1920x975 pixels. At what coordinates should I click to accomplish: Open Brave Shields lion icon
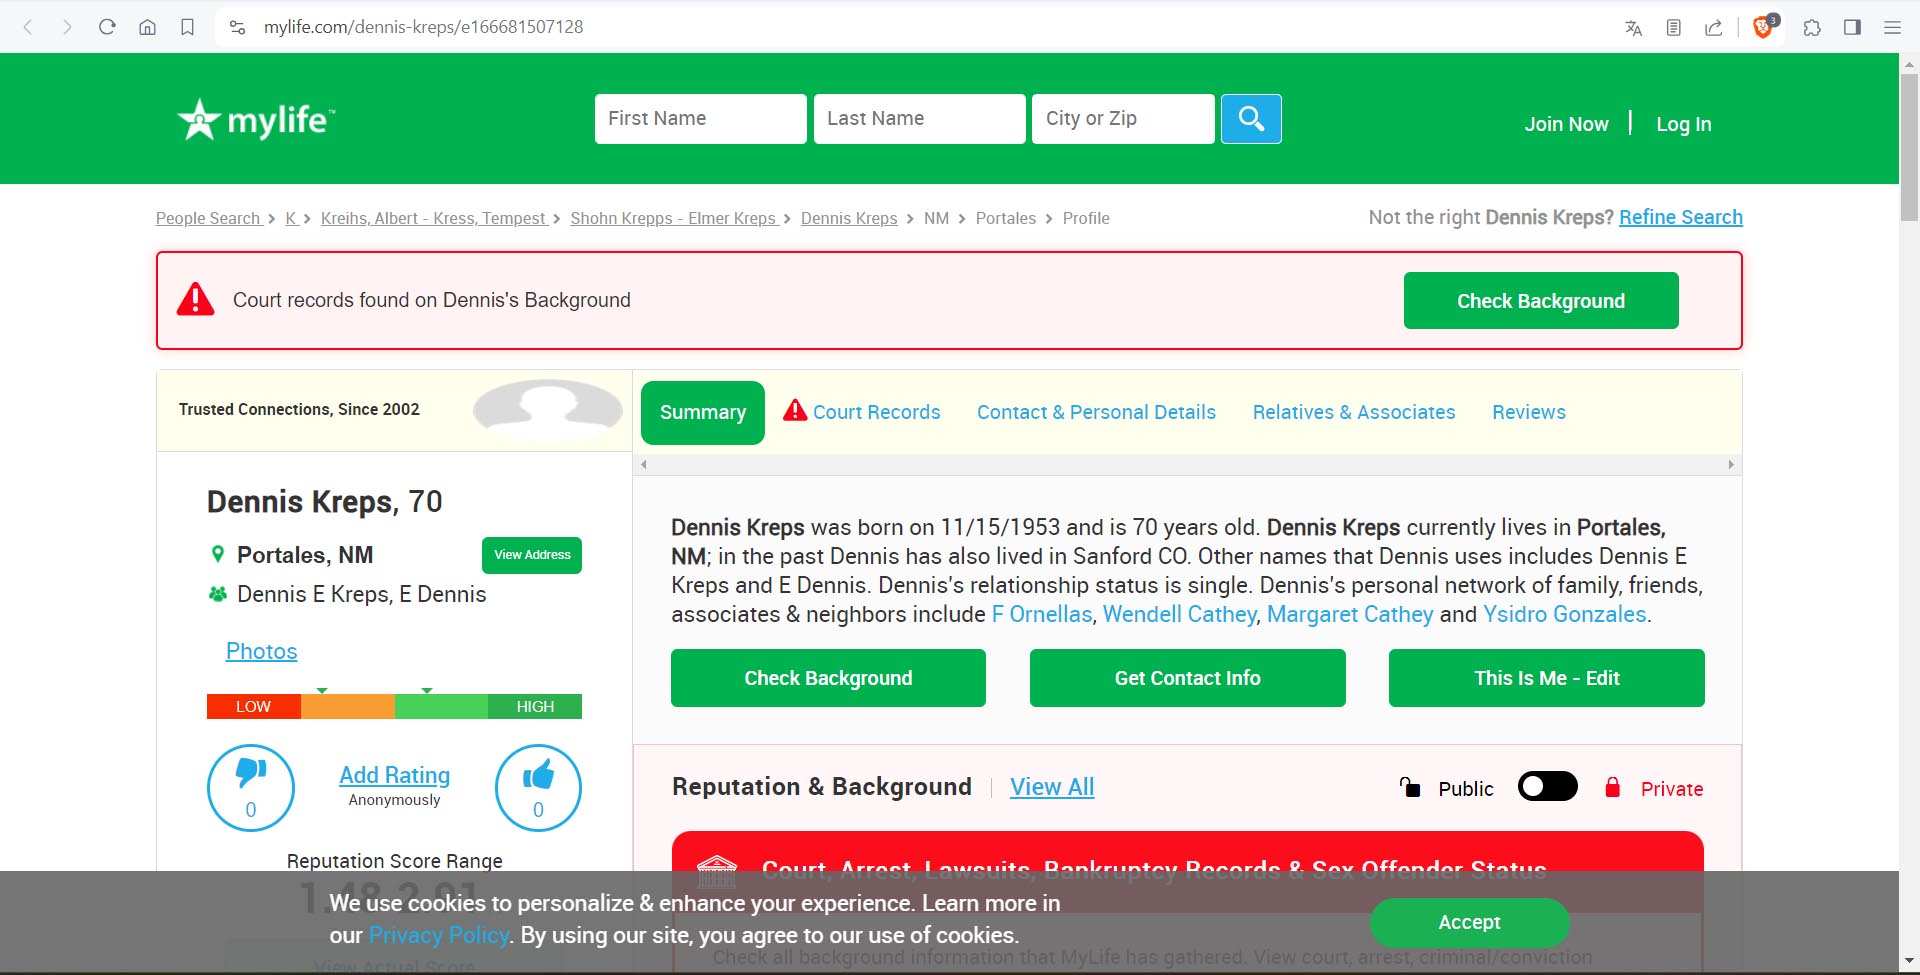pyautogui.click(x=1764, y=27)
